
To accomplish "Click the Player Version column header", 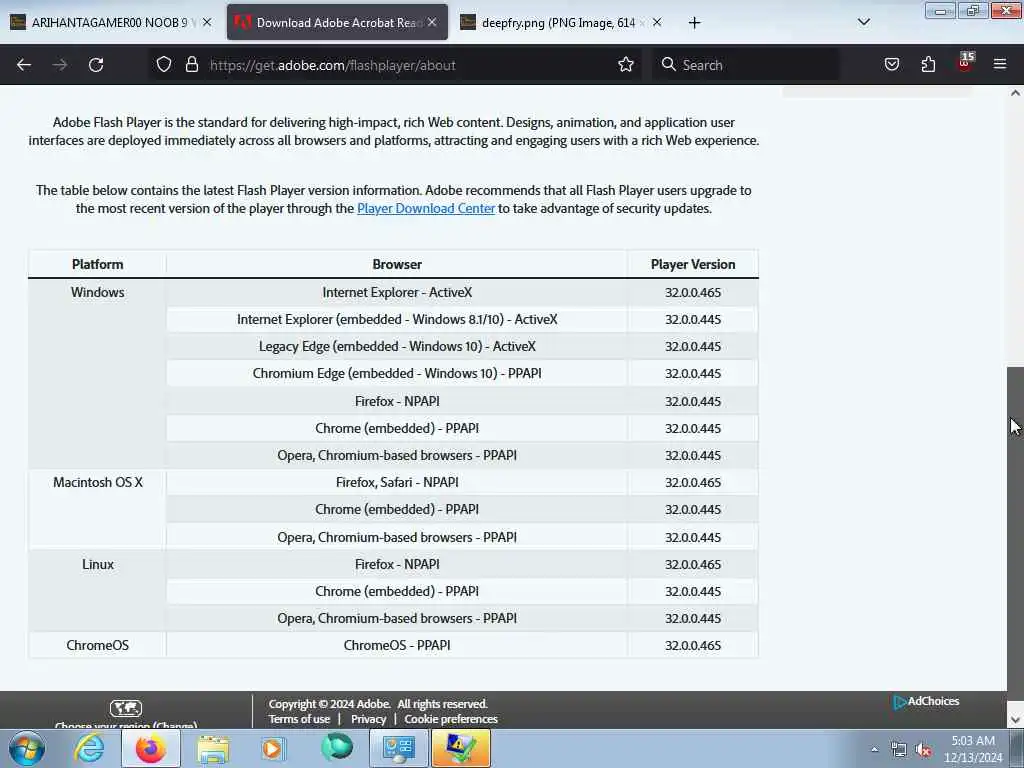I will (x=693, y=264).
